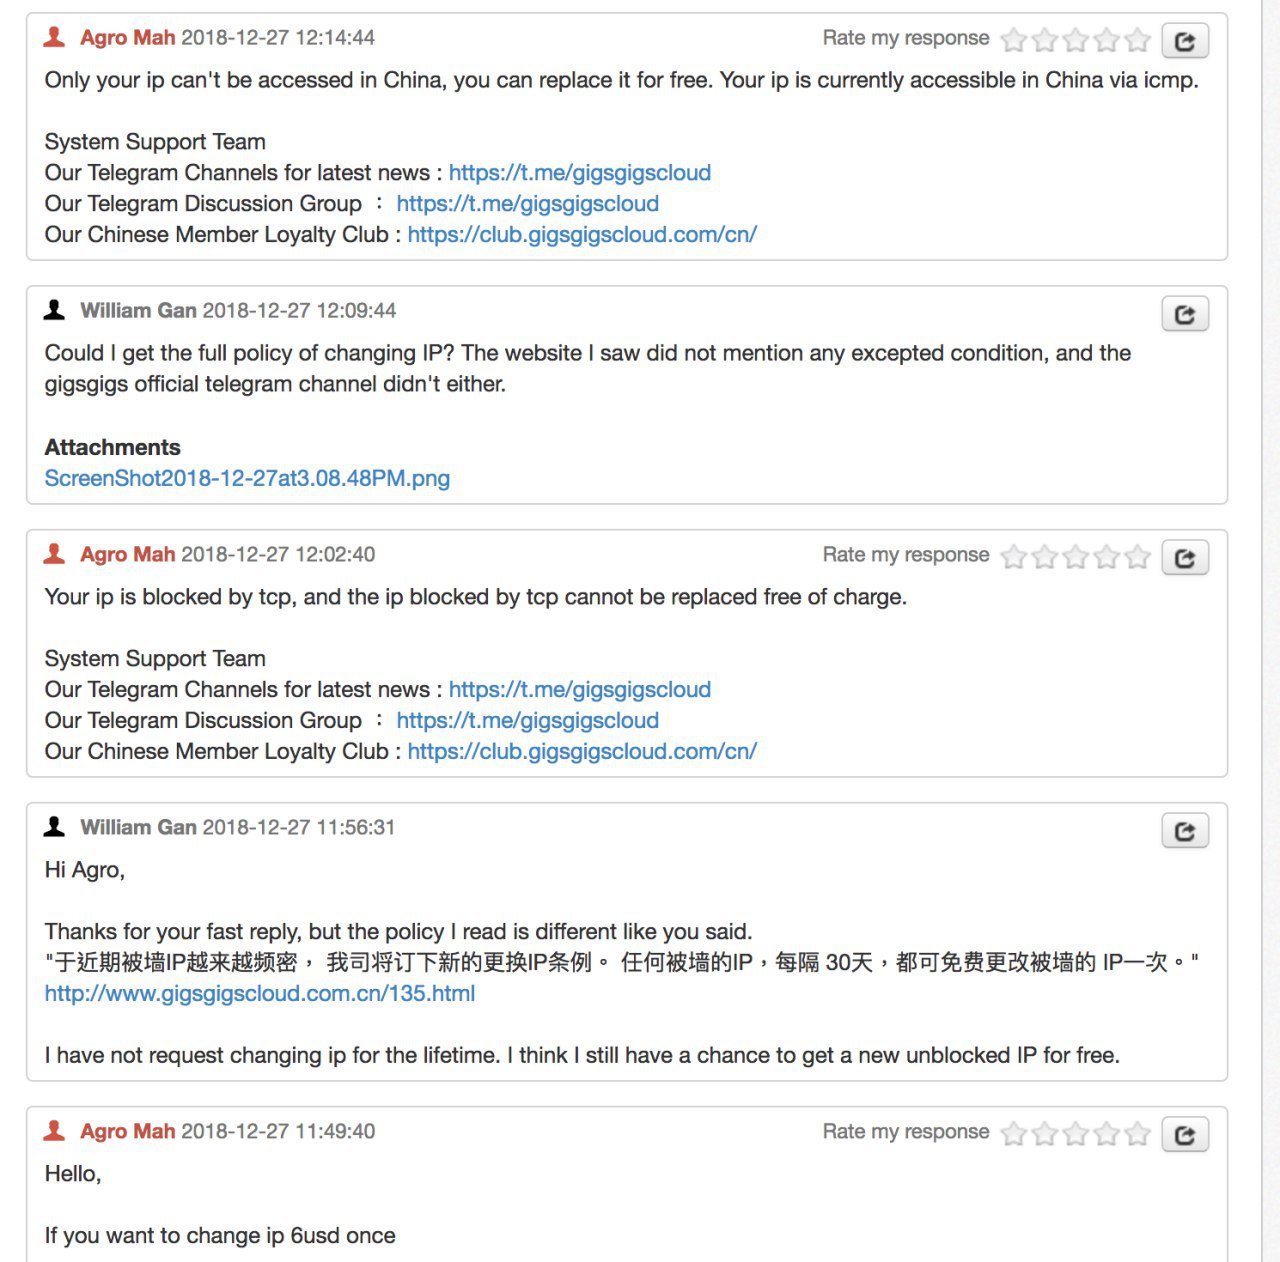1280x1262 pixels.
Task: Open gigsgigscloud.com.cn/135.html policy link
Action: point(260,993)
